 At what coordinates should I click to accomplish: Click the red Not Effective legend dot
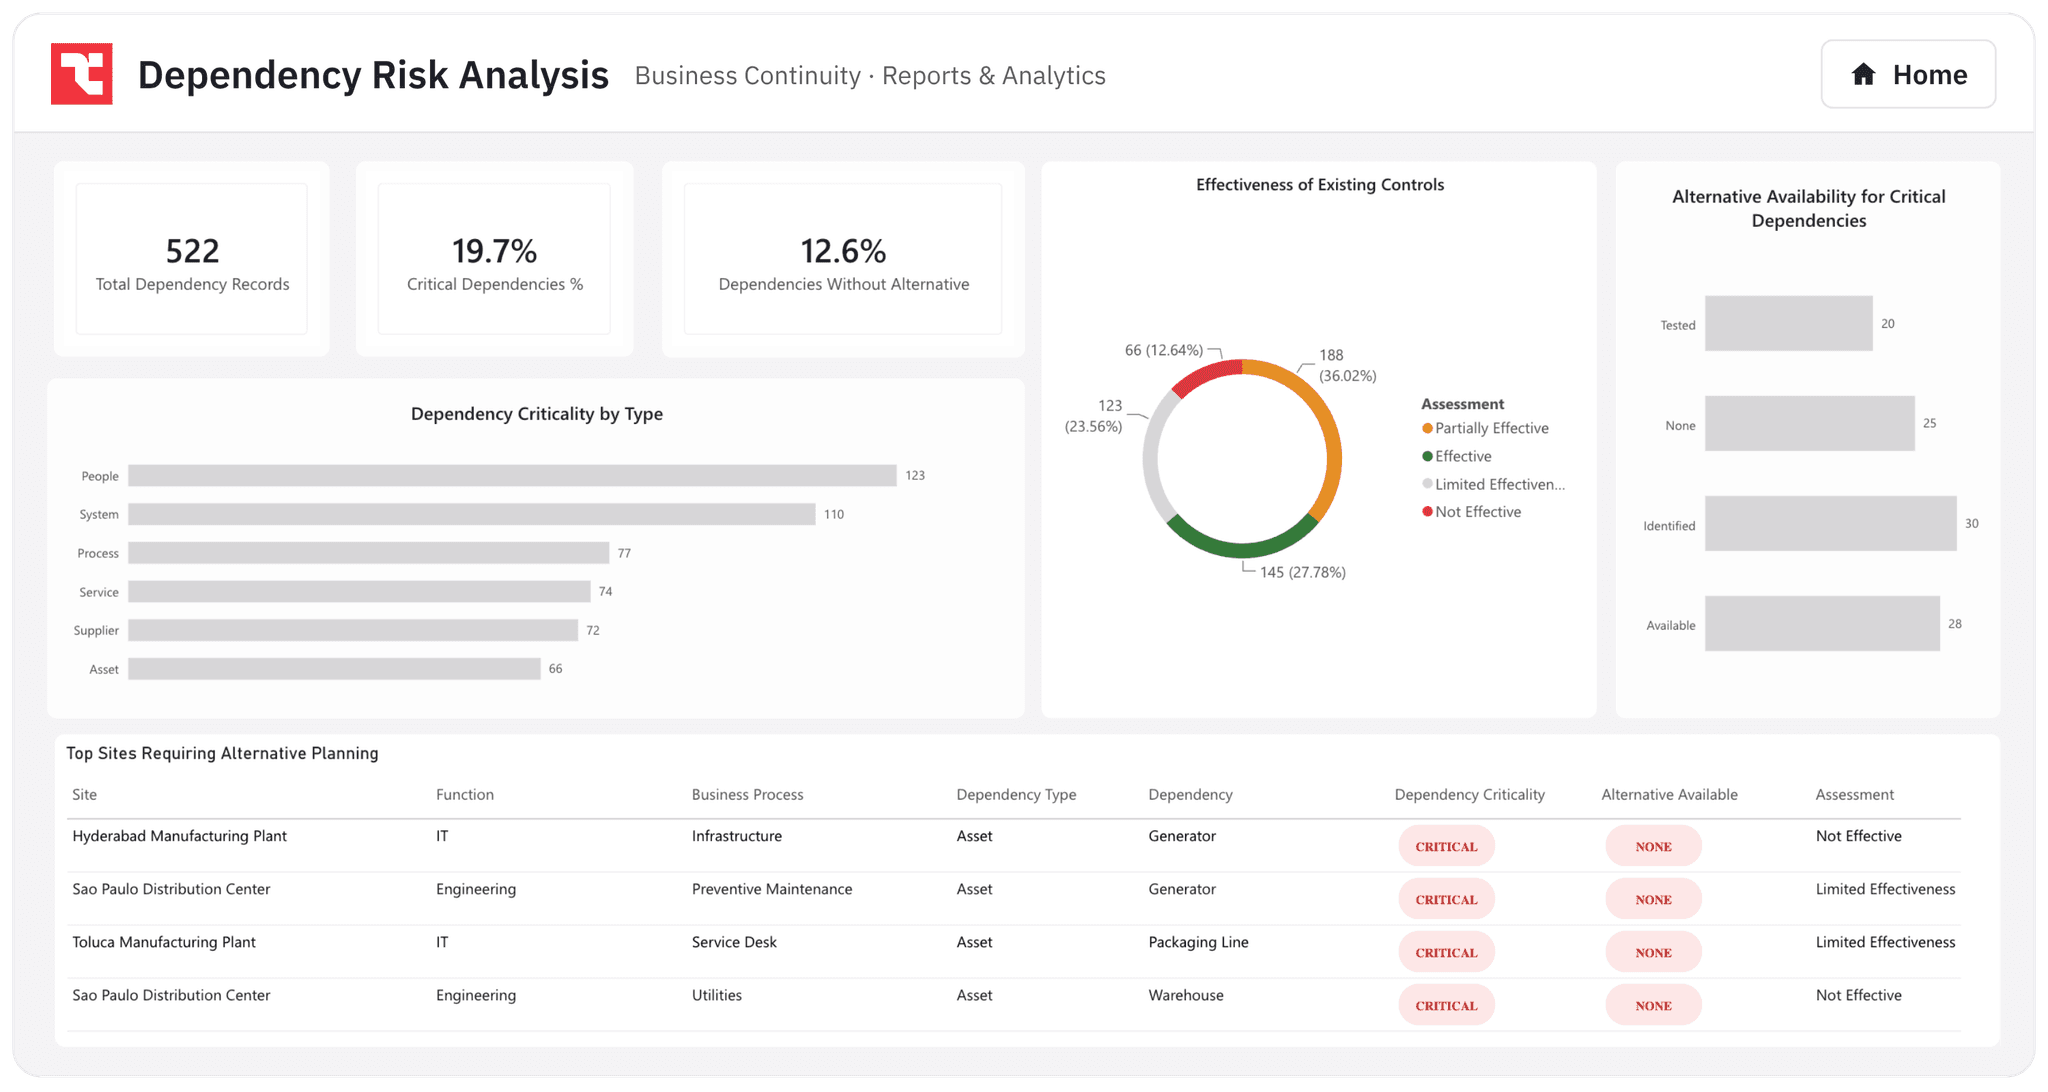pos(1427,512)
